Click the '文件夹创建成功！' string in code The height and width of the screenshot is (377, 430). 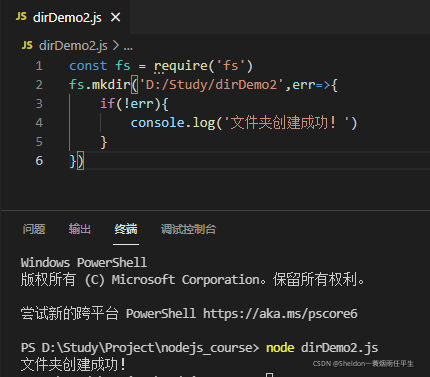tap(287, 123)
